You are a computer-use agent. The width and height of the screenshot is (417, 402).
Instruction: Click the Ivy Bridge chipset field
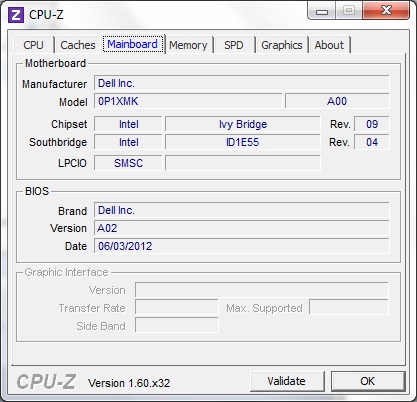tap(243, 124)
